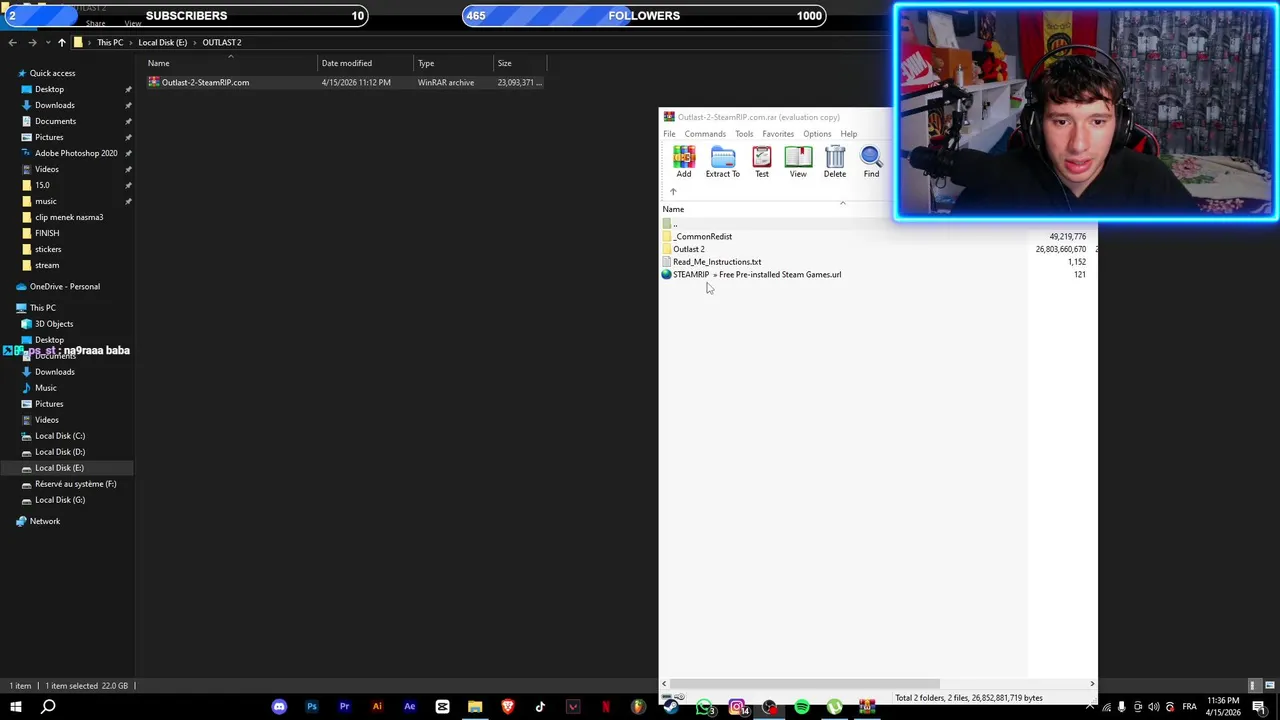Screen dimensions: 1280x720
Task: Select This PC in navigation pane
Action: pyautogui.click(x=42, y=308)
